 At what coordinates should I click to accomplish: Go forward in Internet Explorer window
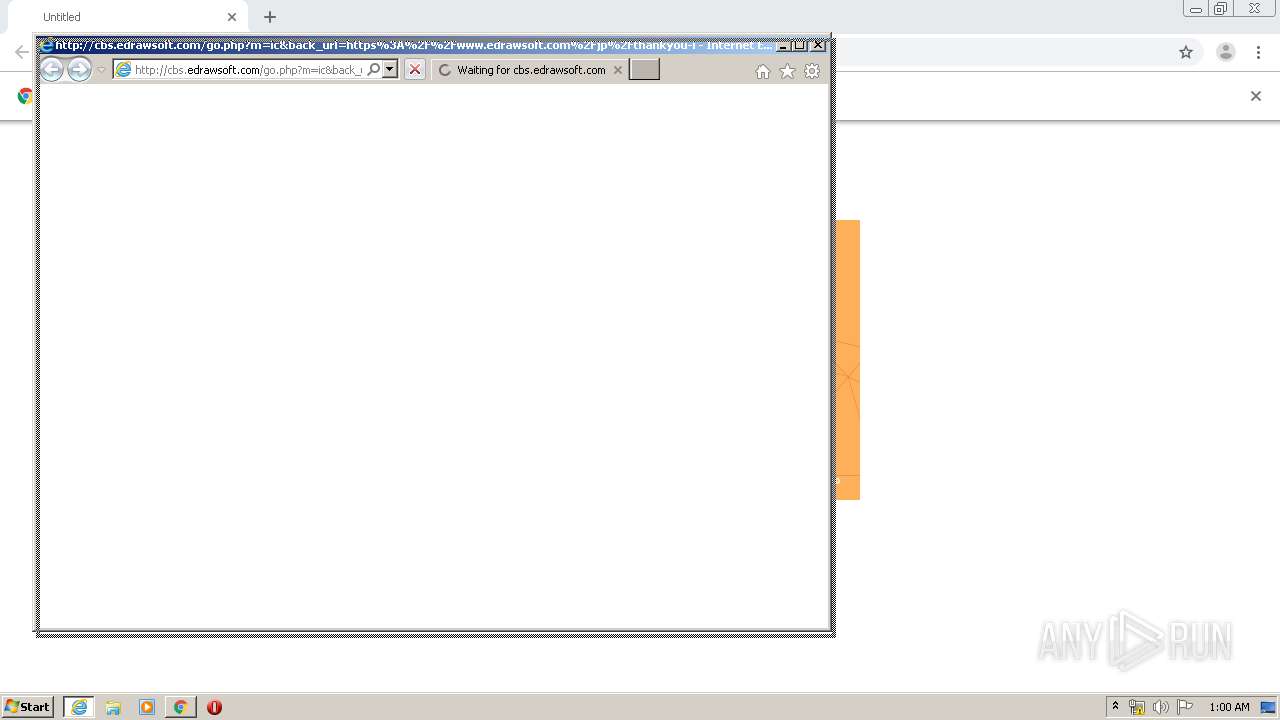[x=79, y=69]
